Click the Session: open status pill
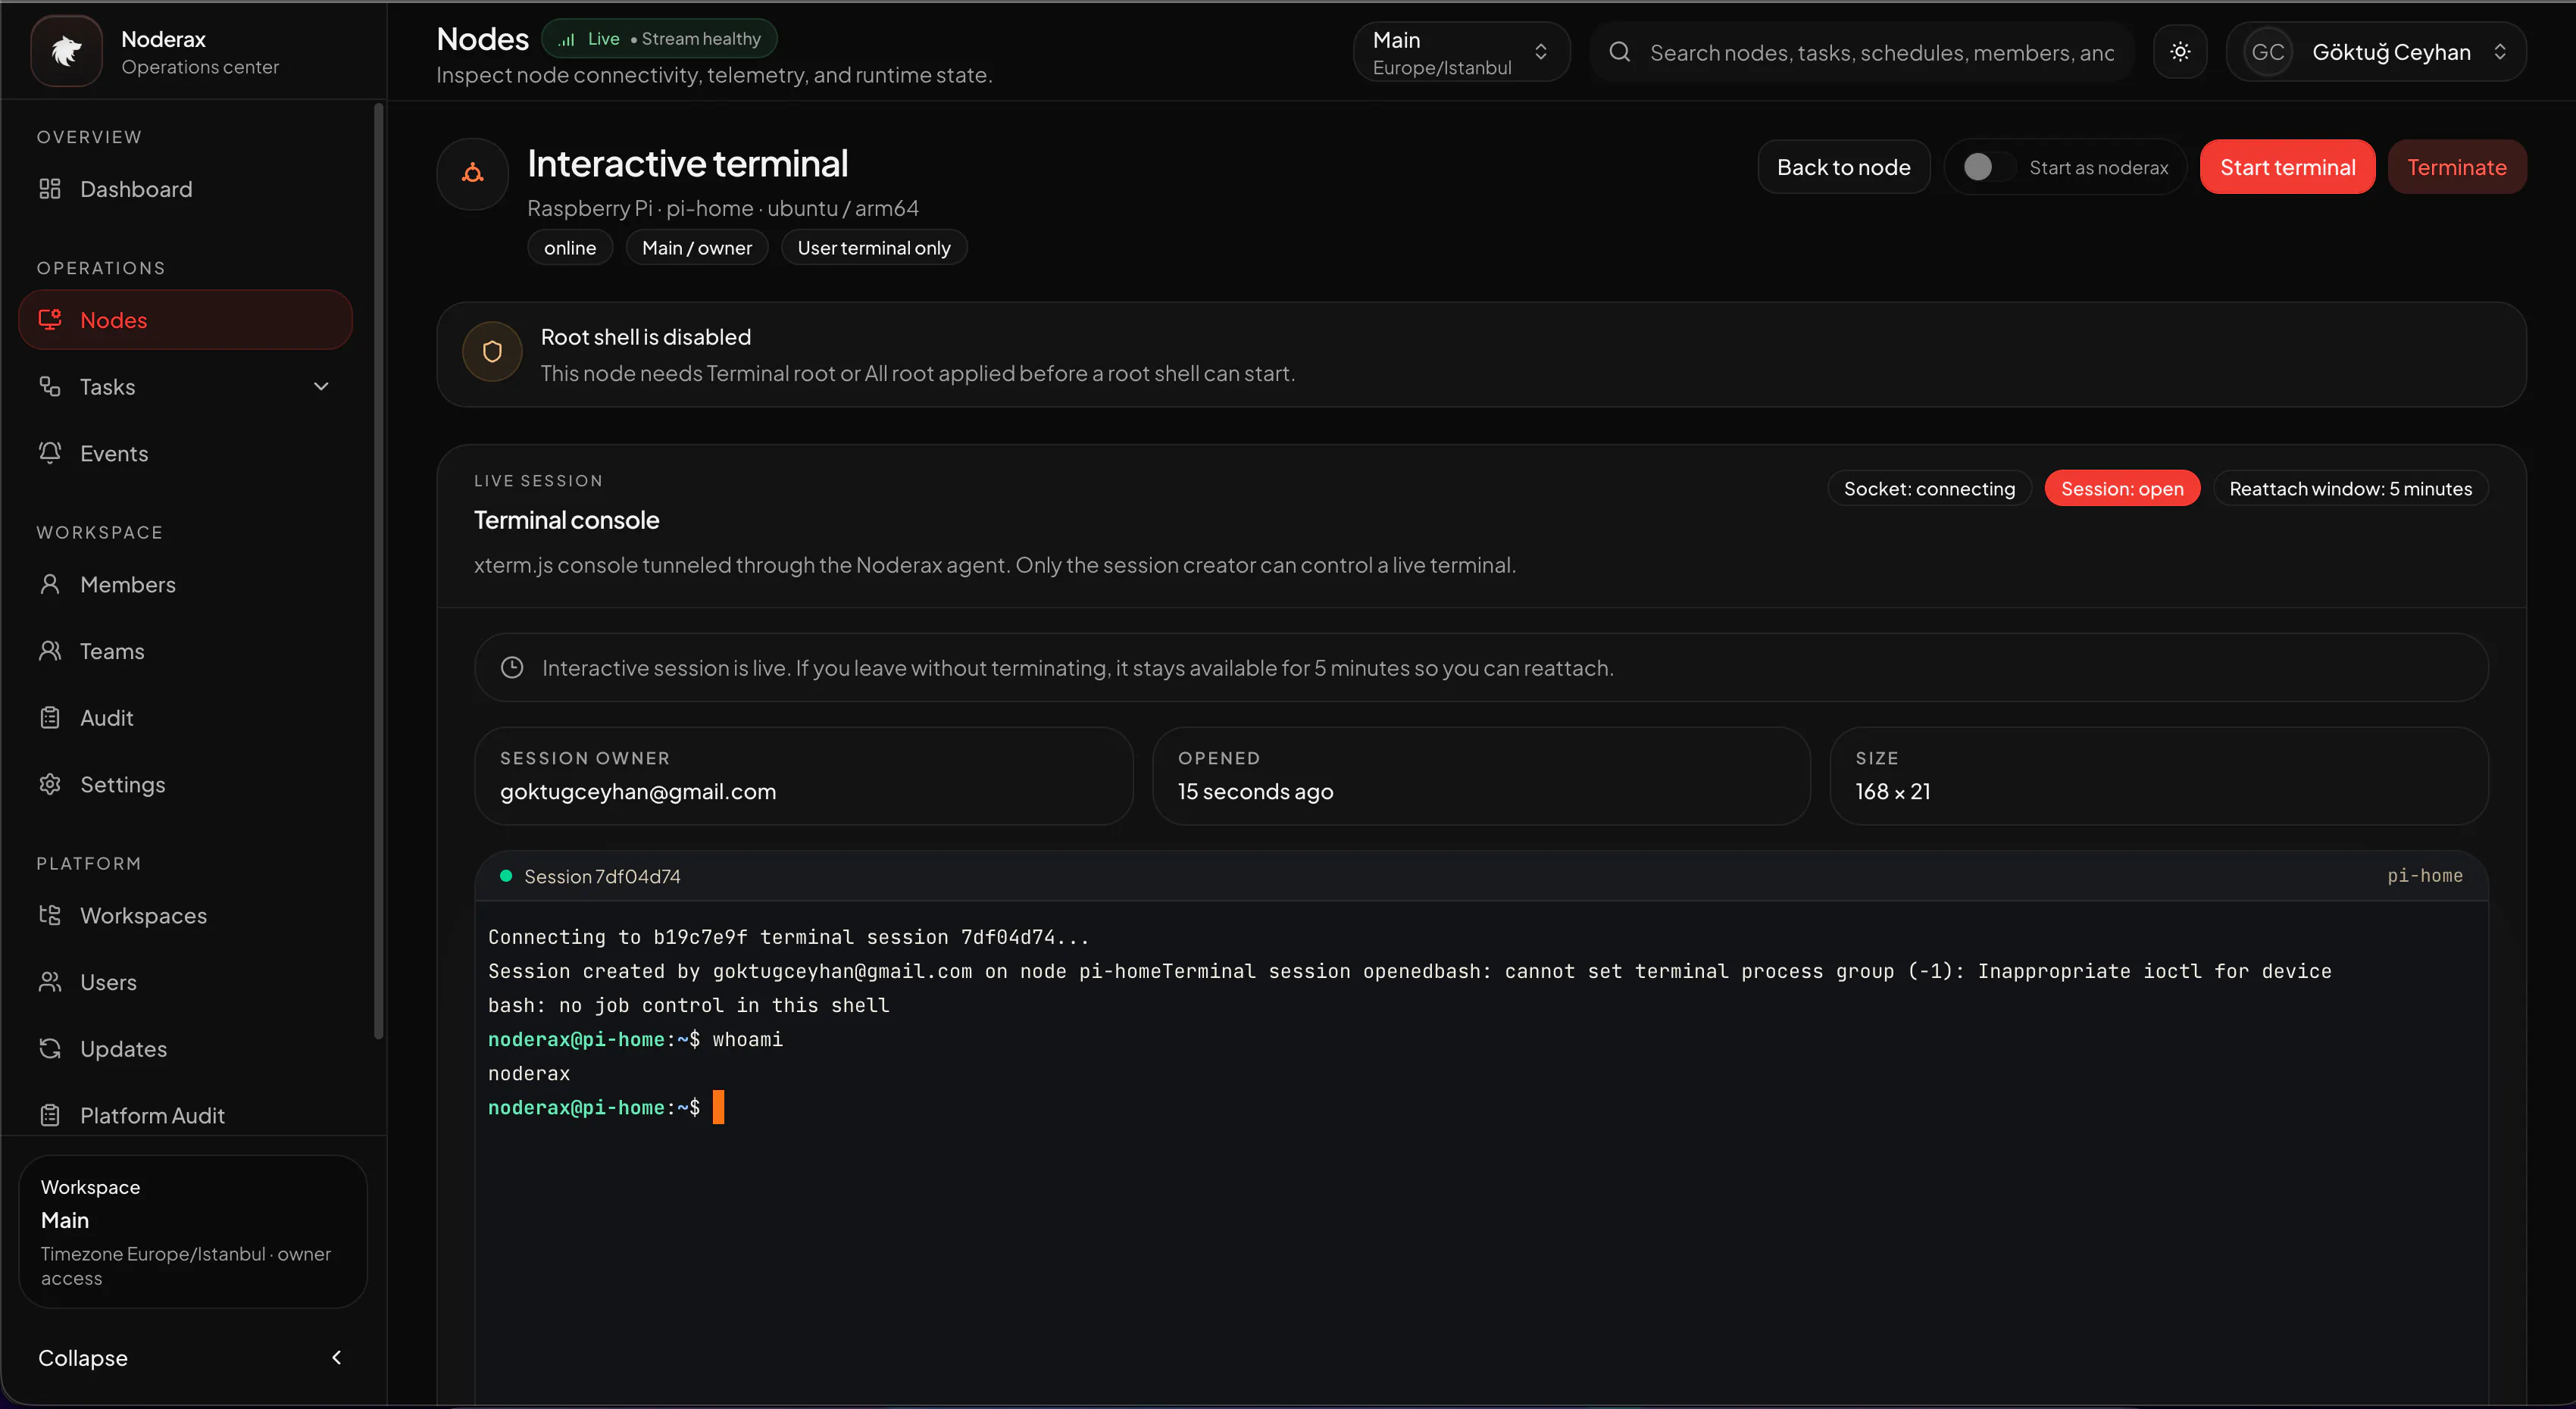 point(2122,489)
